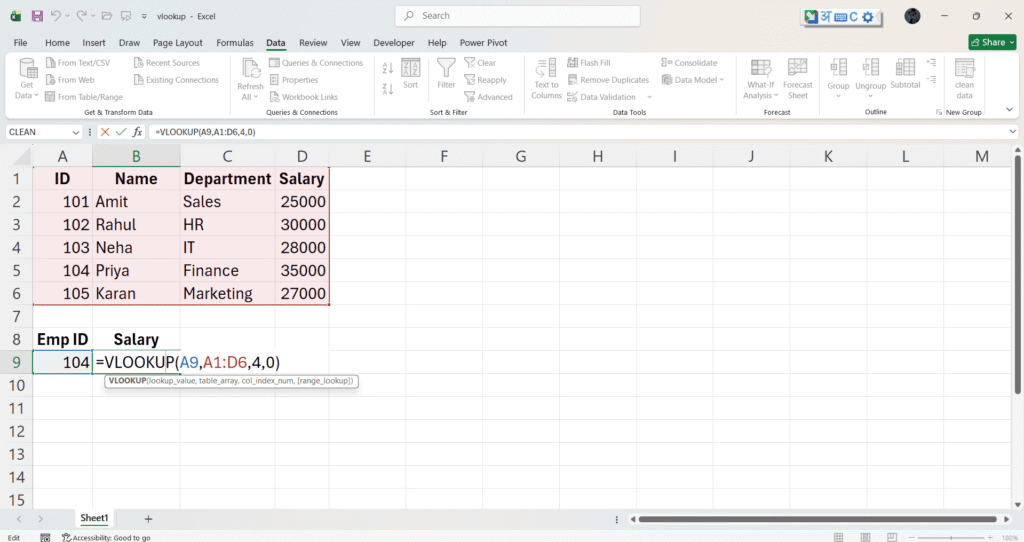Confirm formula with checkmark Enter button

pyautogui.click(x=121, y=132)
